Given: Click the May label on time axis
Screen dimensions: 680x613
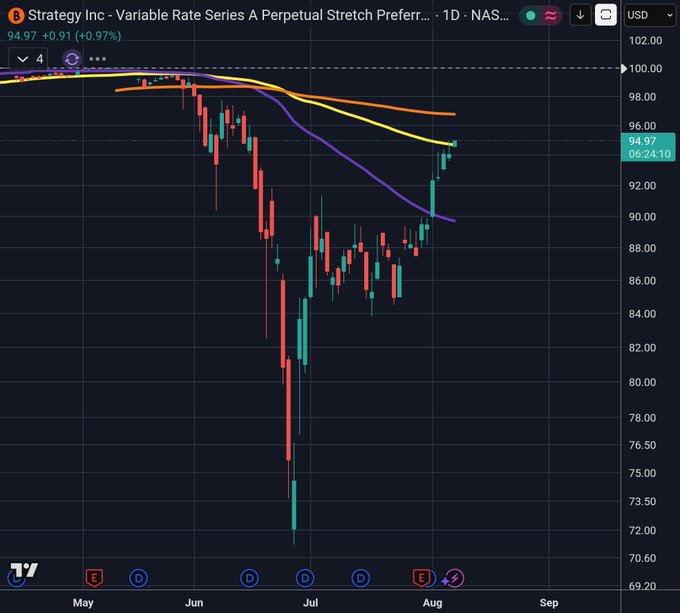Looking at the screenshot, I should click(x=83, y=603).
